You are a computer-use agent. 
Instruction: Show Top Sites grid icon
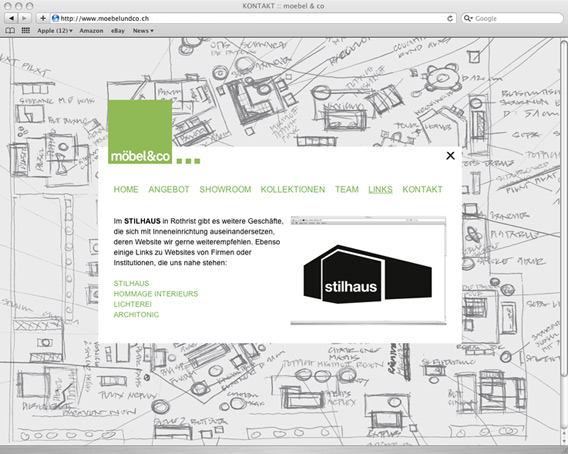pos(25,30)
